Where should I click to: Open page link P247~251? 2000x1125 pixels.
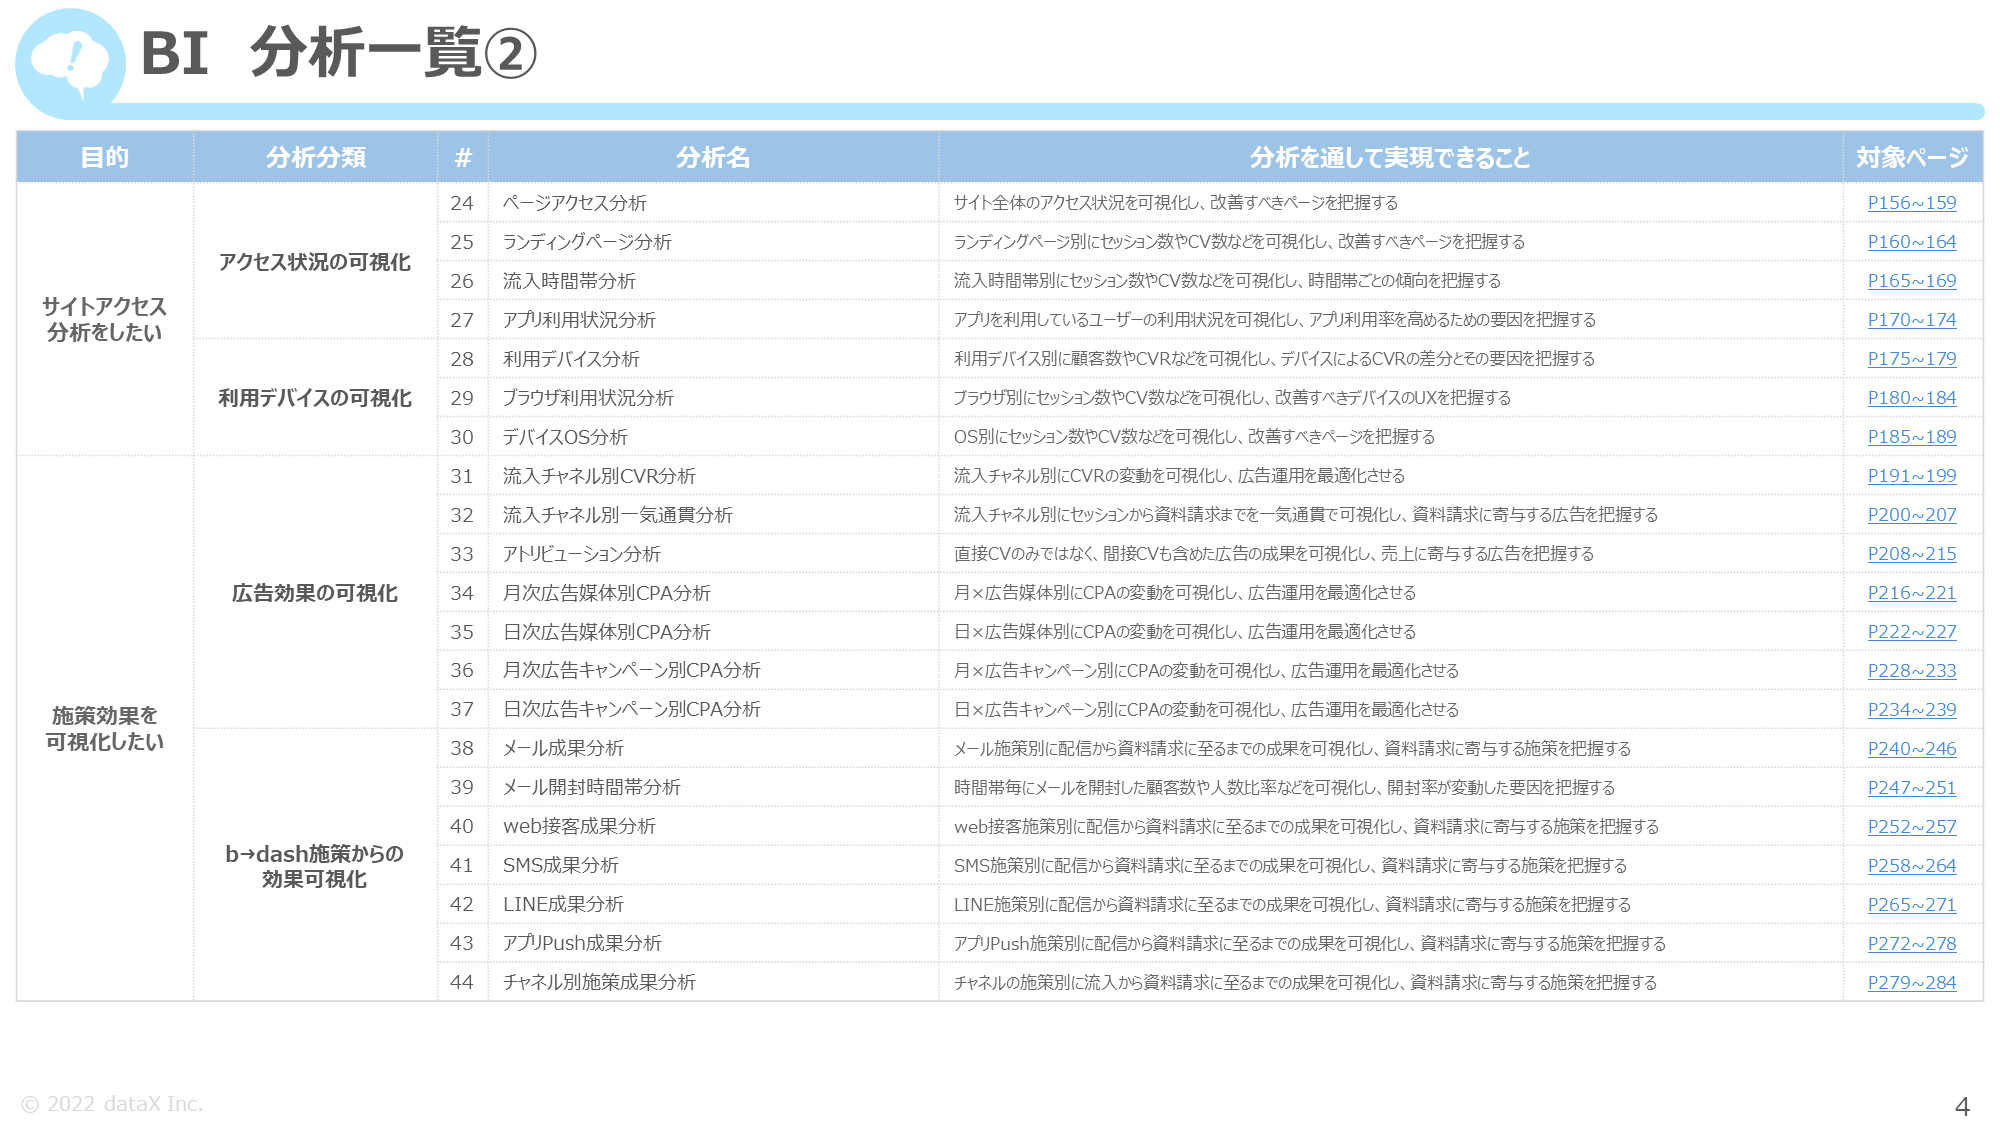[1911, 788]
